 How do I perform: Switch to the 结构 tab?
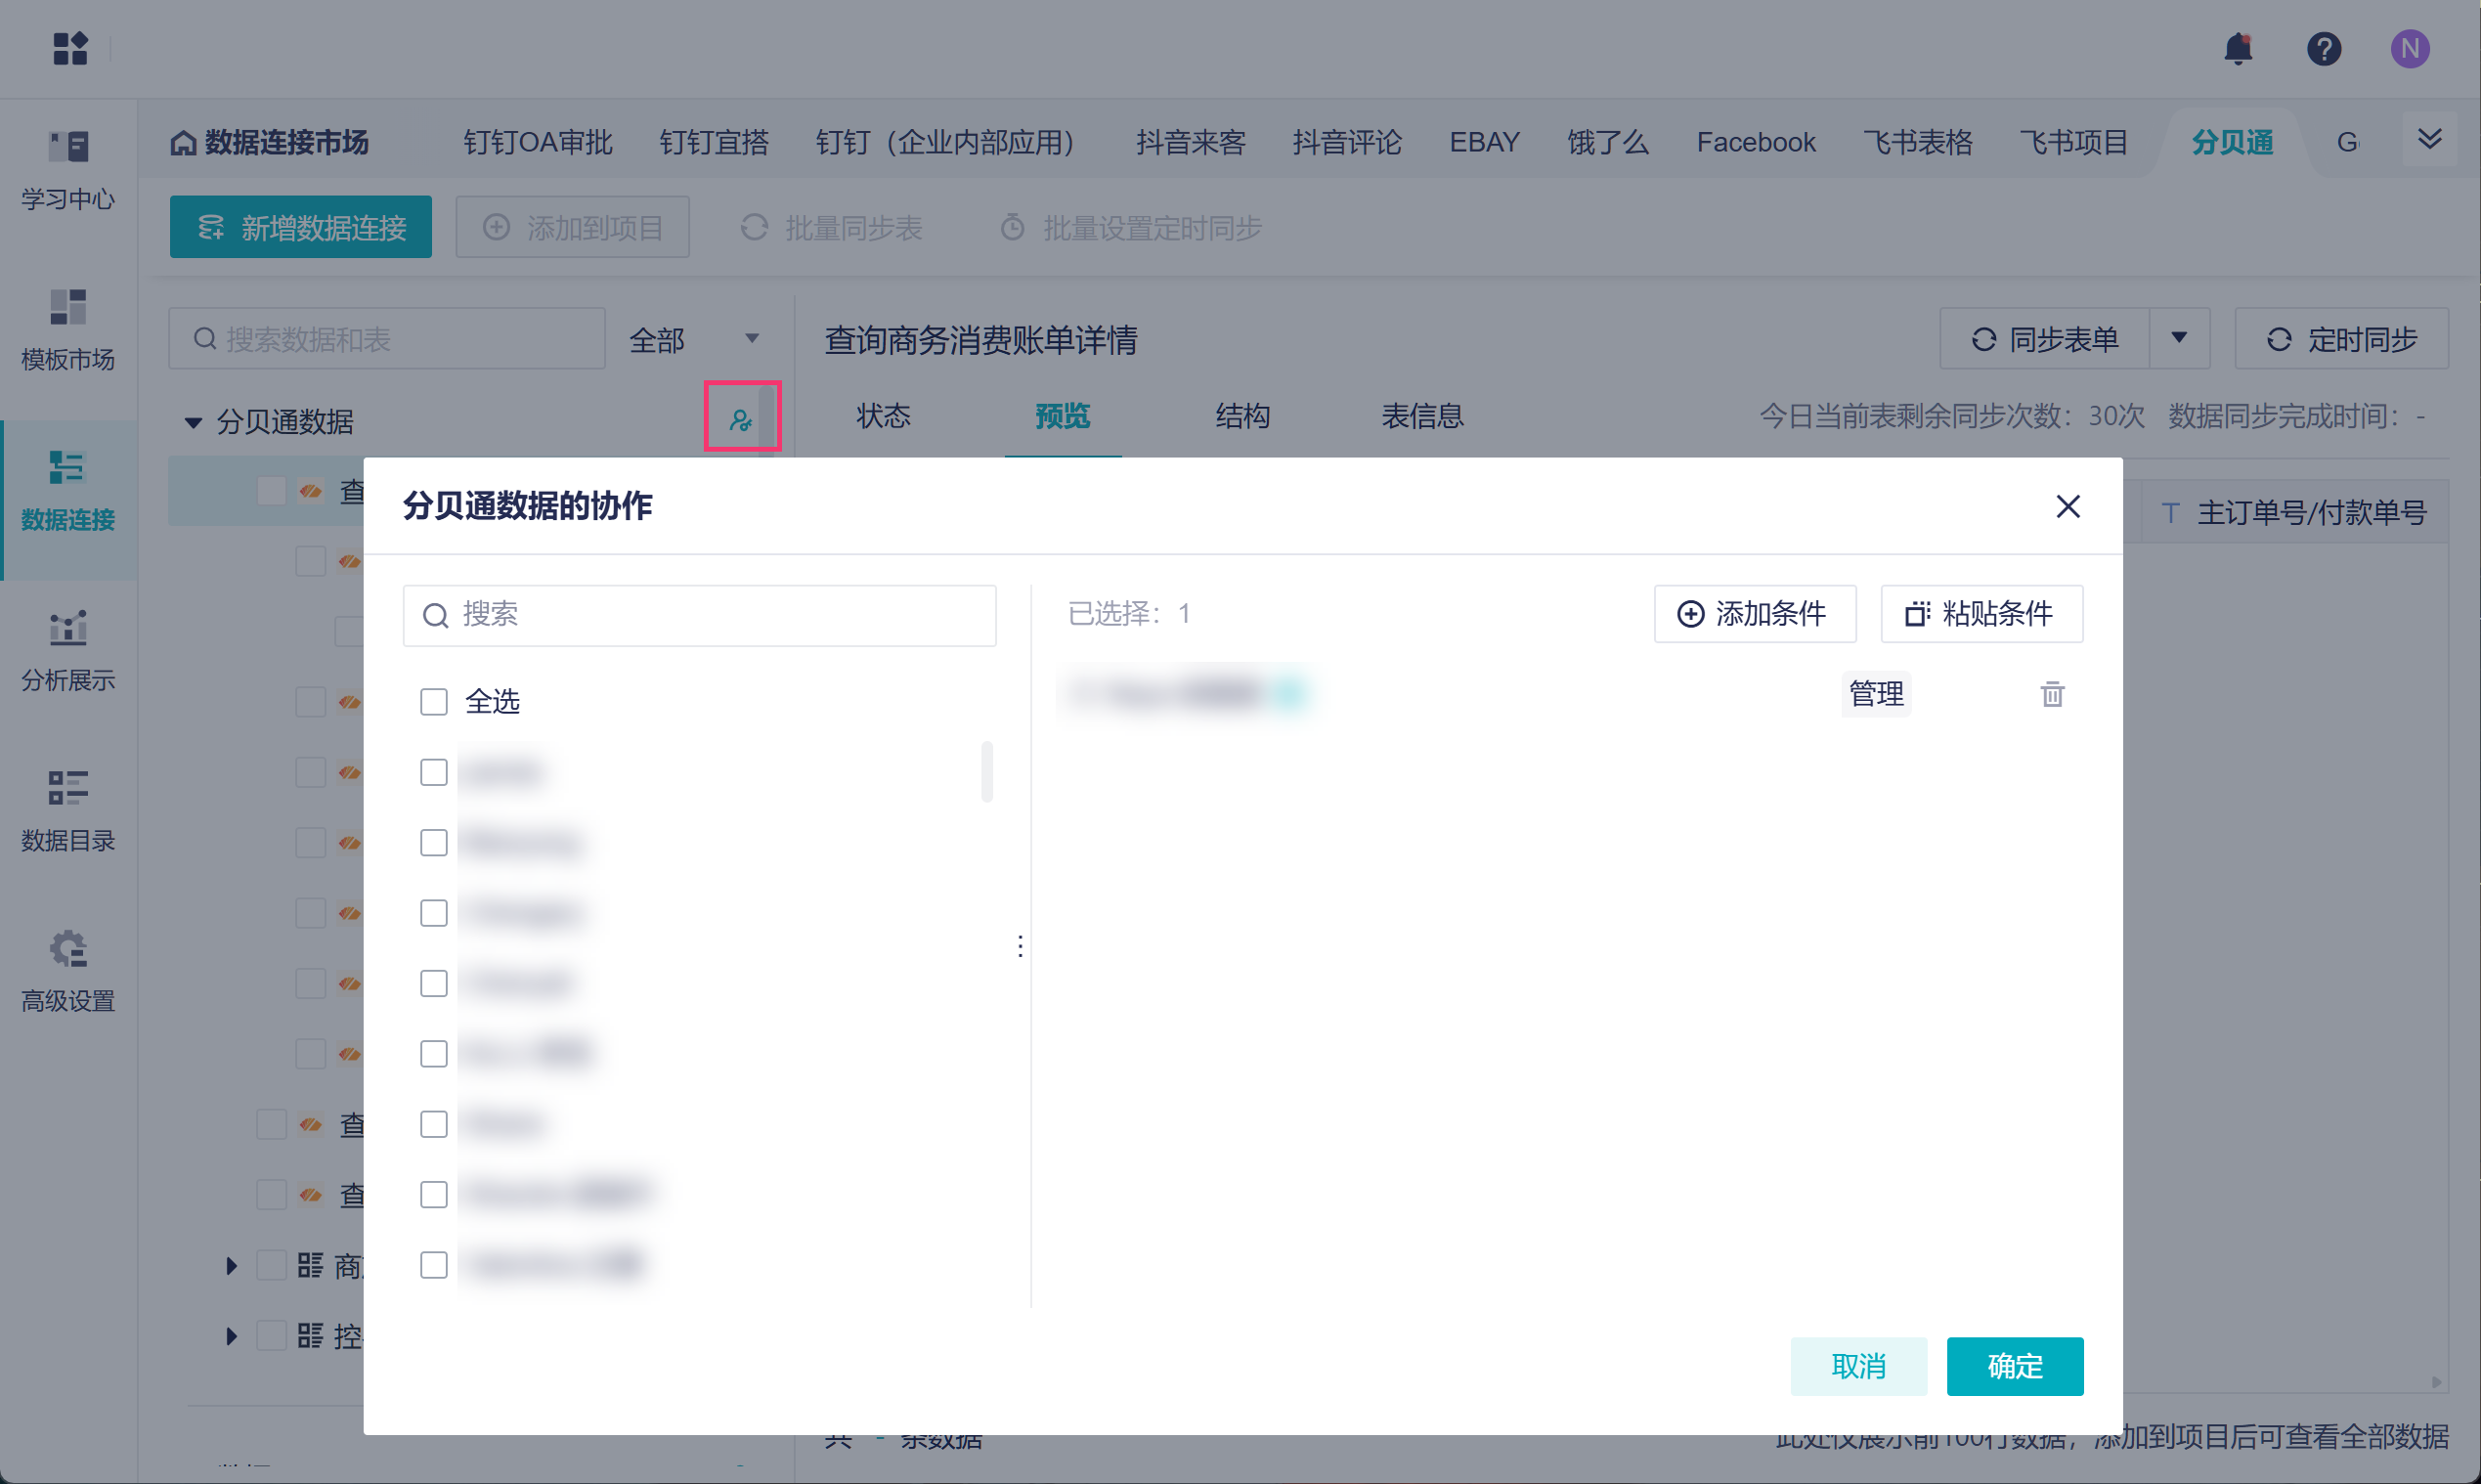coord(1242,416)
